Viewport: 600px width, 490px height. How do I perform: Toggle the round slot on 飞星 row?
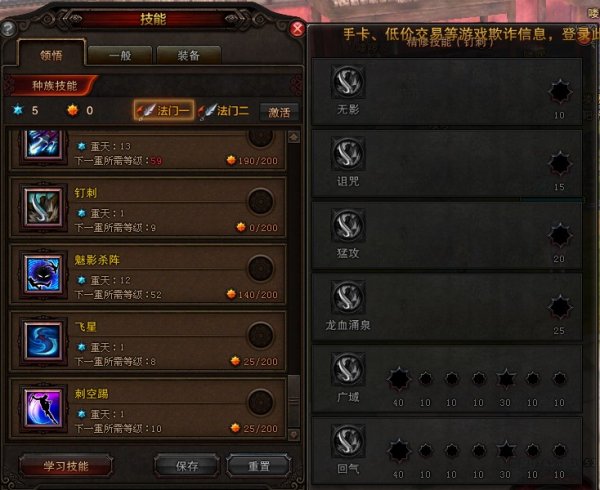[x=261, y=335]
